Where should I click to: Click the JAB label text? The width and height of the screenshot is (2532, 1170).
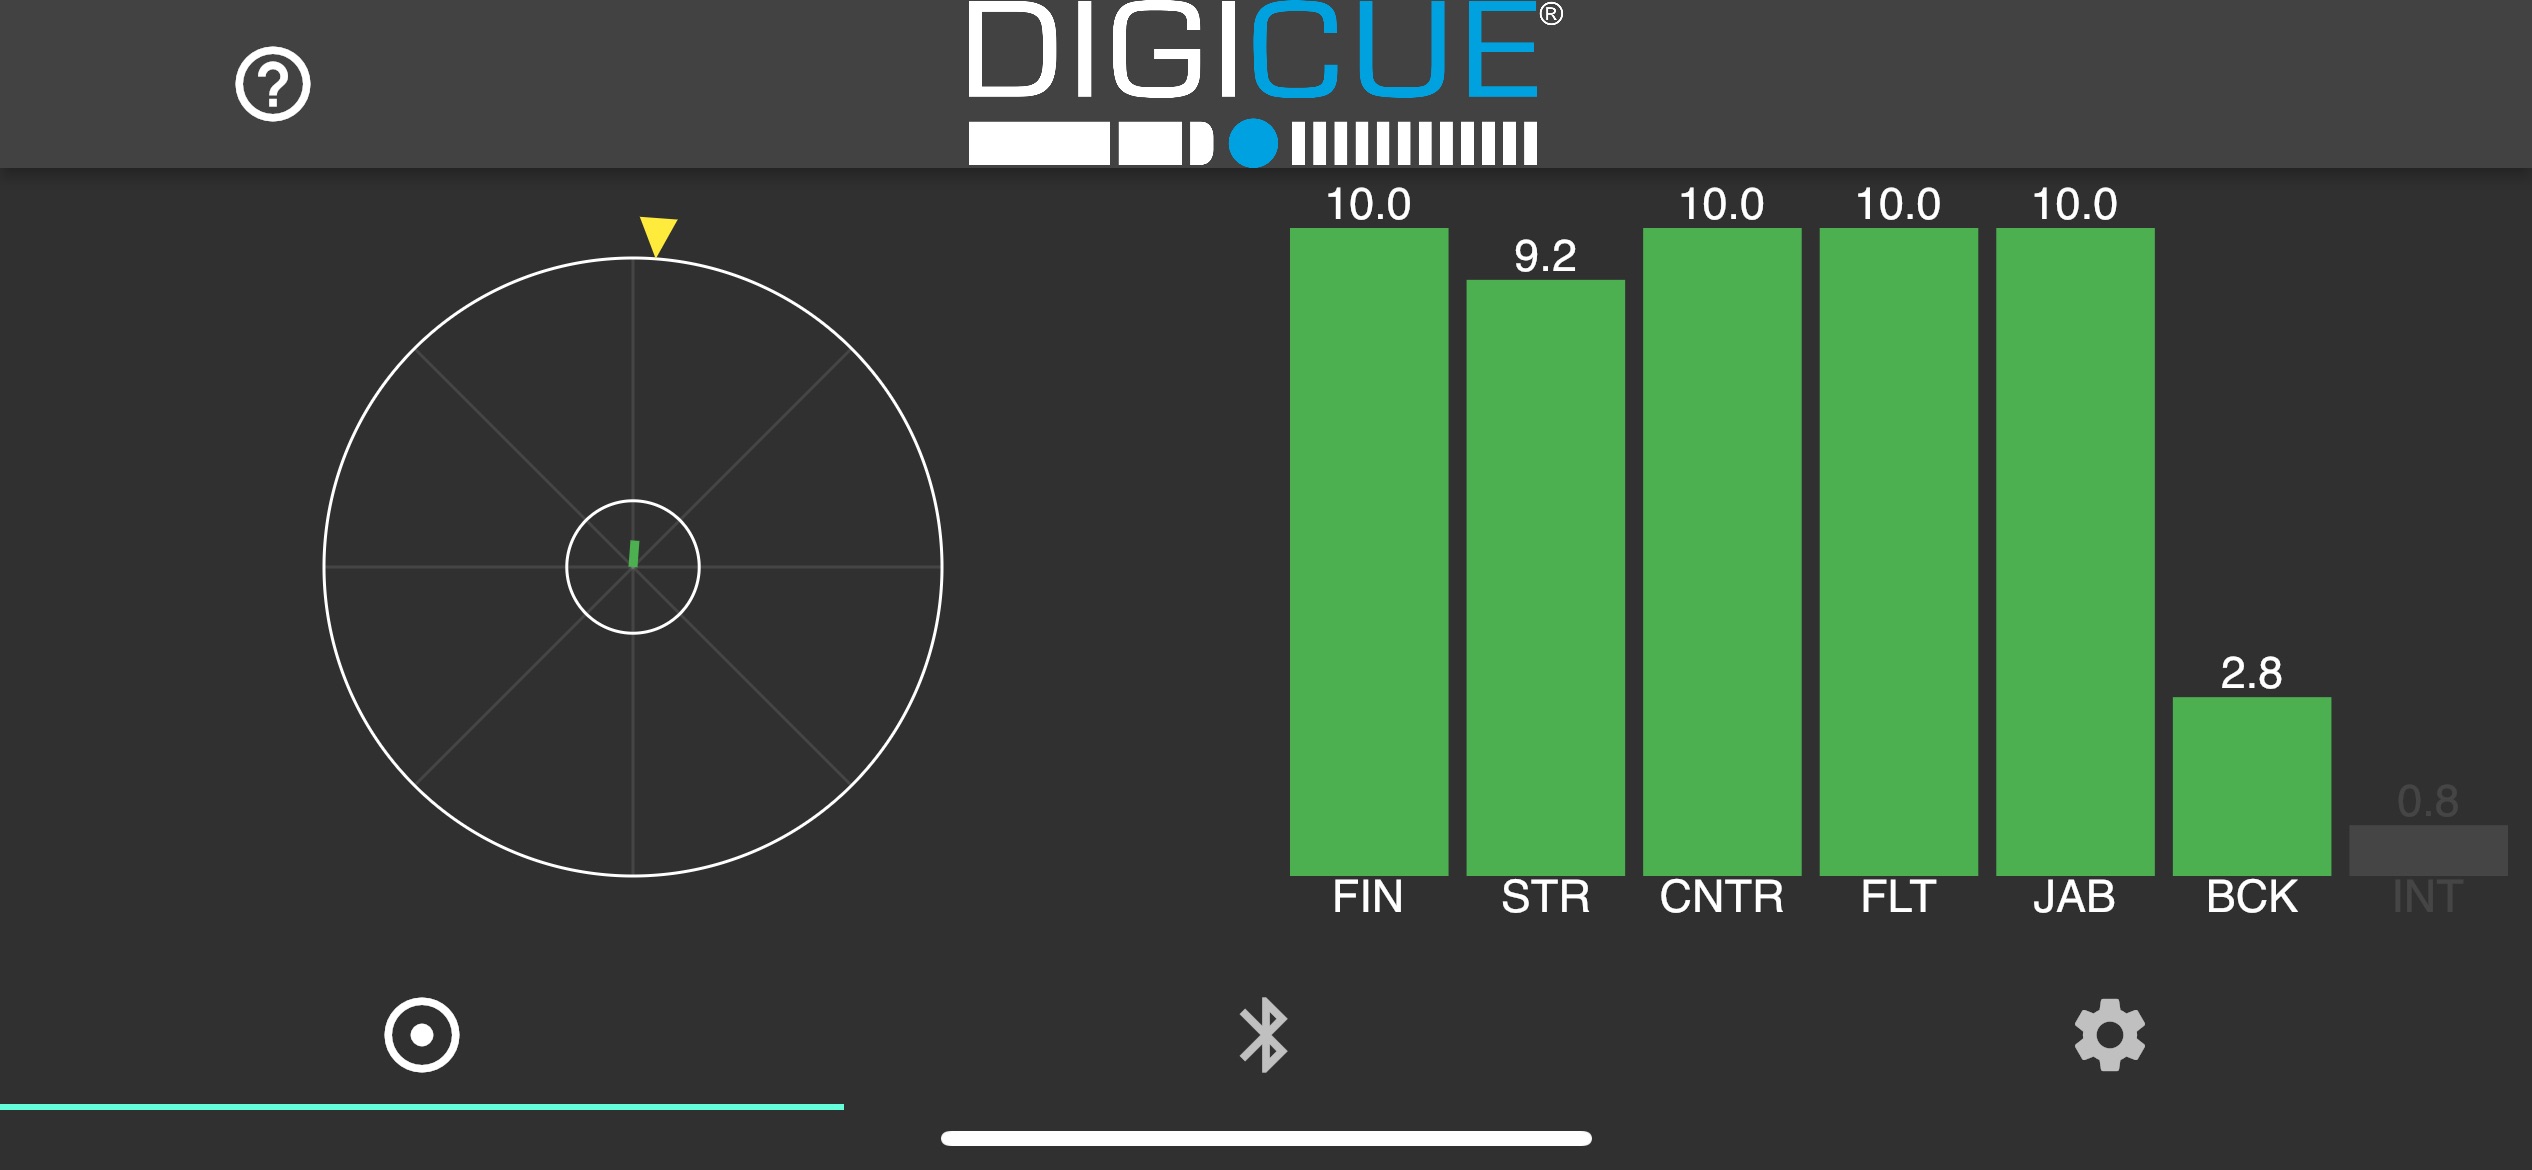click(2075, 897)
